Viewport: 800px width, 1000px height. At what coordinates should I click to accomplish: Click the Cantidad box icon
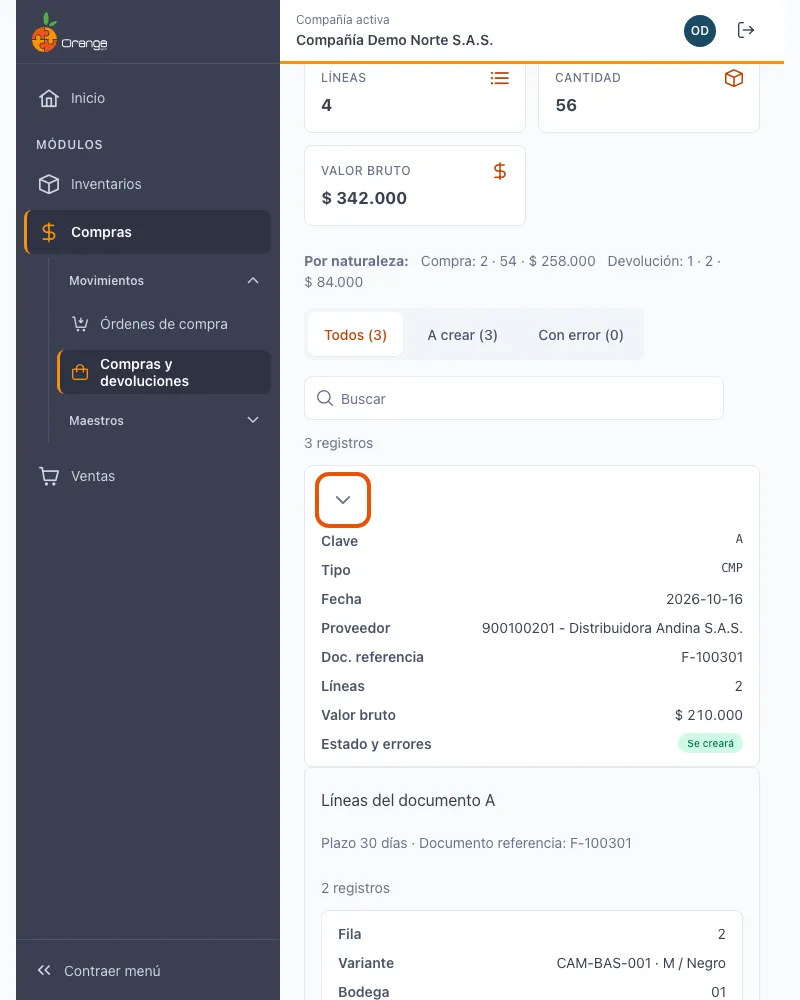[x=734, y=78]
